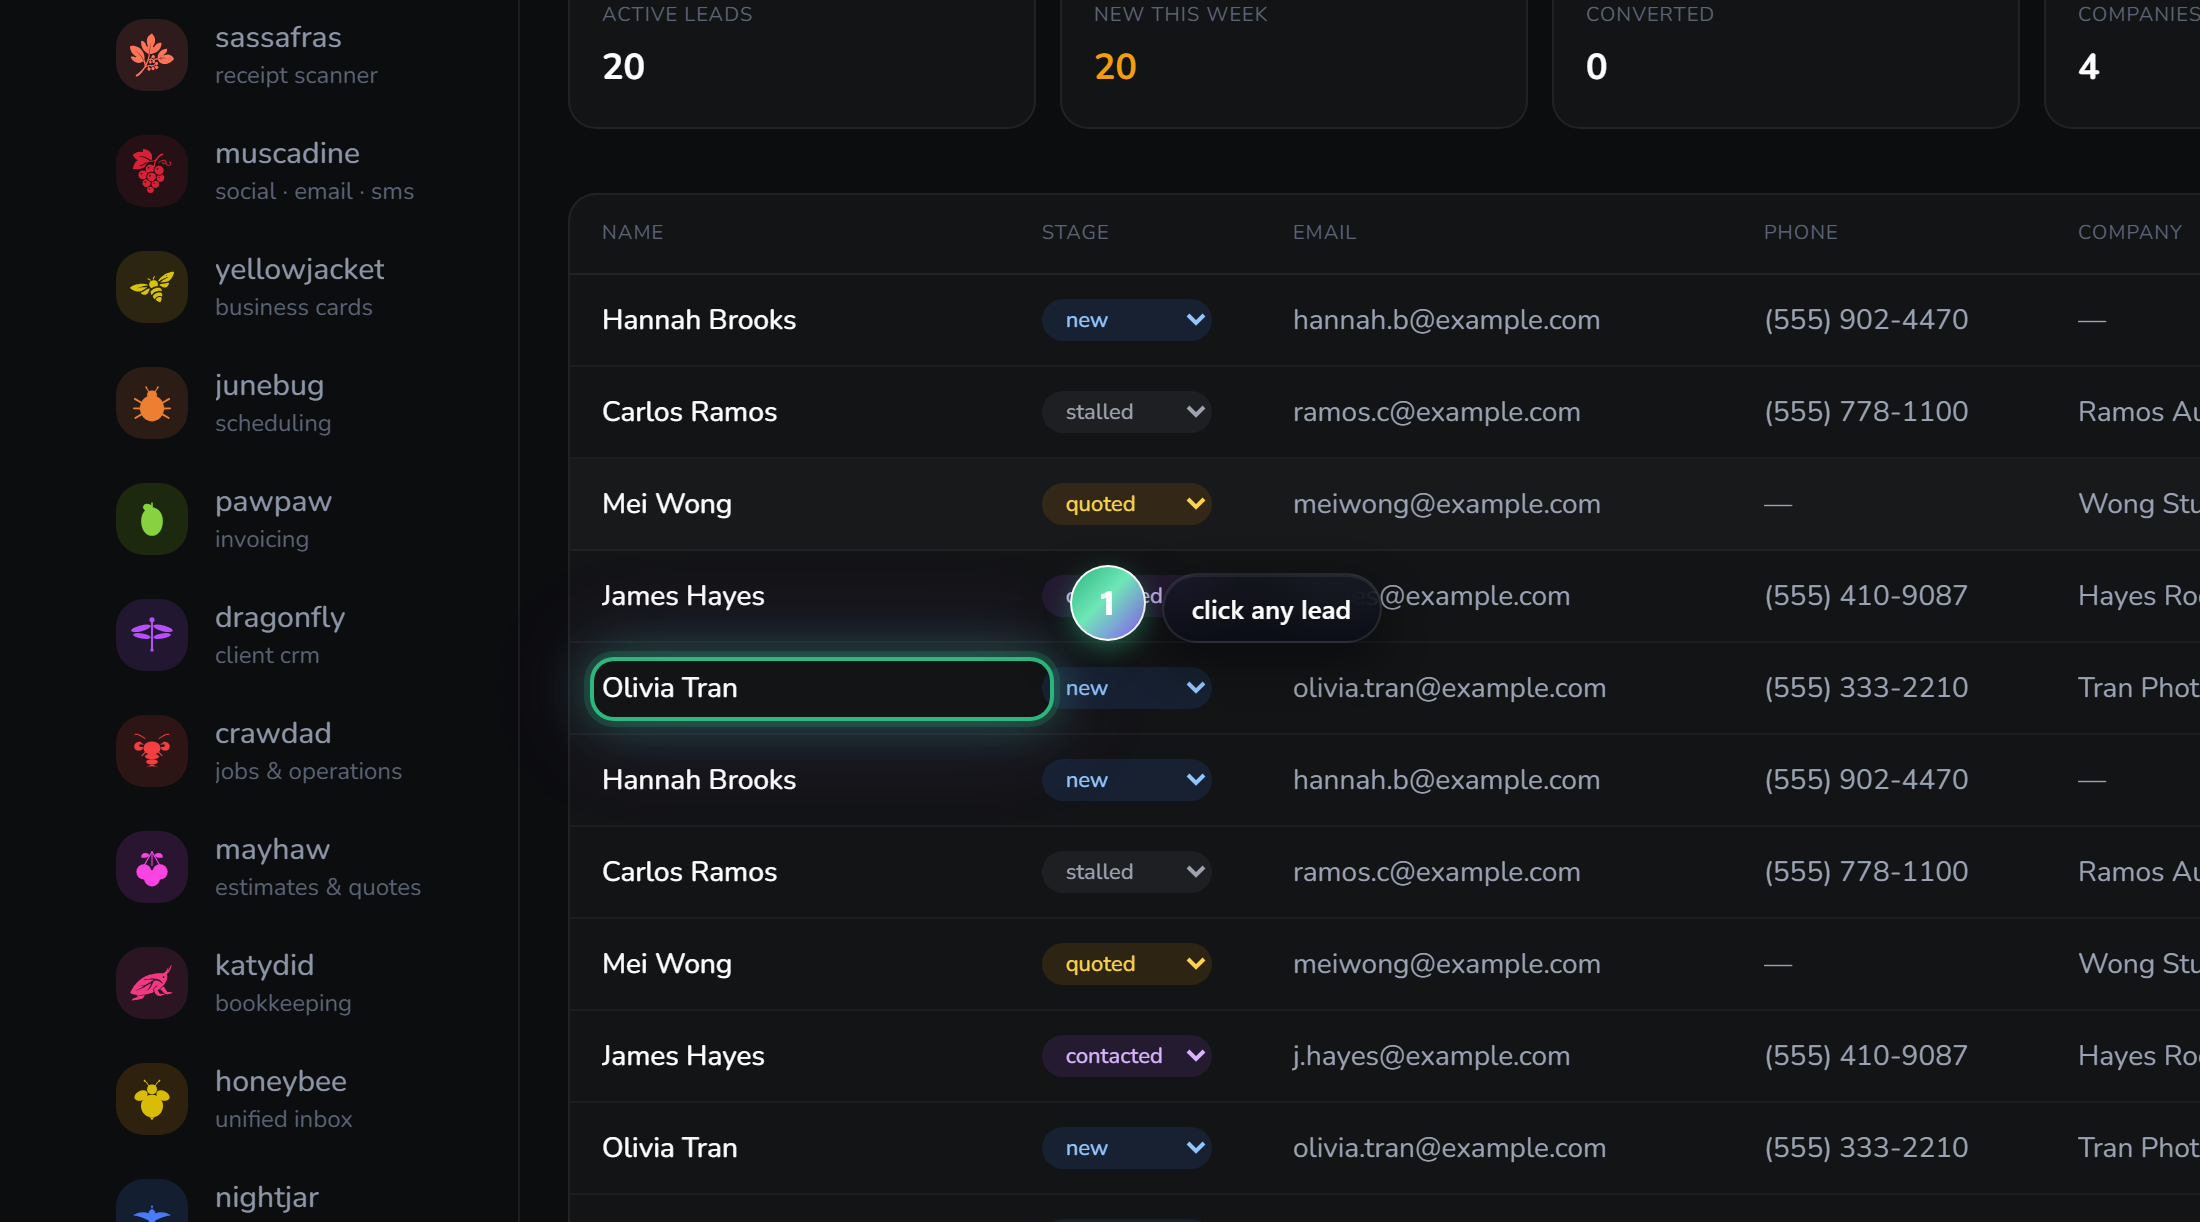This screenshot has width=2200, height=1222.
Task: Open the sassafras receipt scanner icon
Action: pos(152,55)
